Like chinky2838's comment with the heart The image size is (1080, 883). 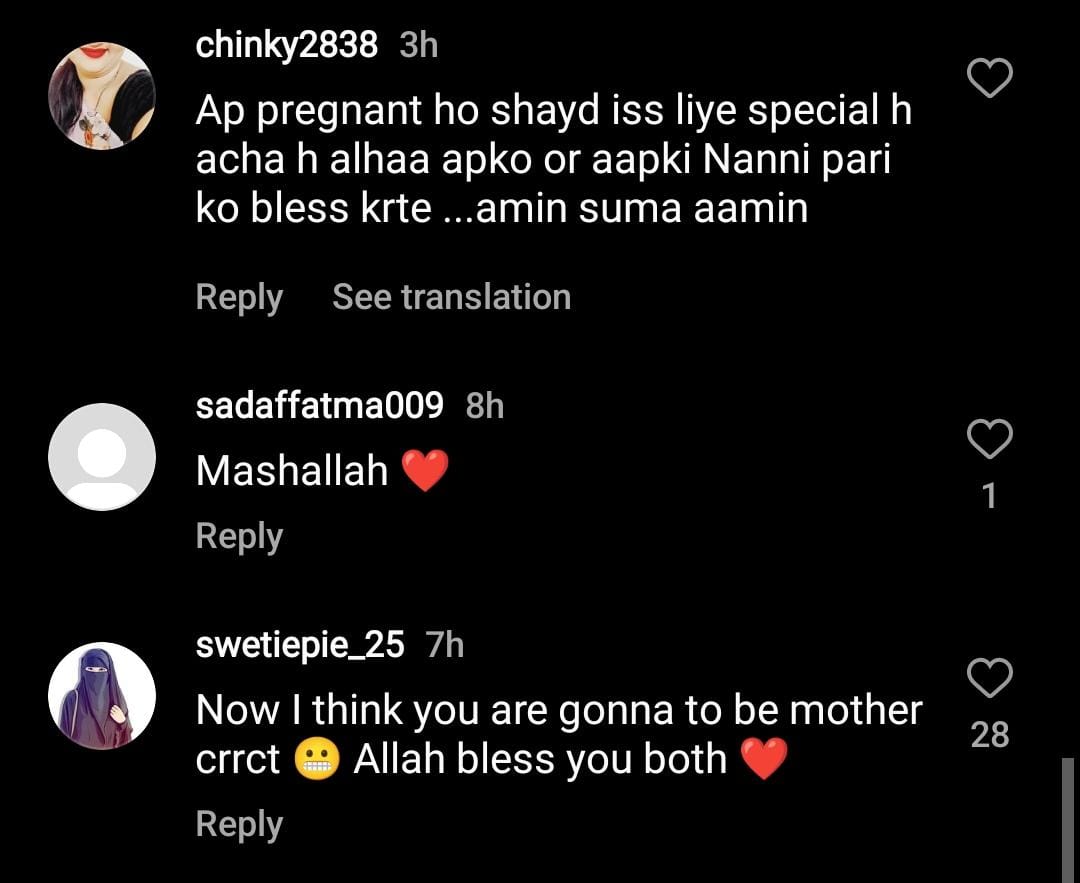coord(990,78)
